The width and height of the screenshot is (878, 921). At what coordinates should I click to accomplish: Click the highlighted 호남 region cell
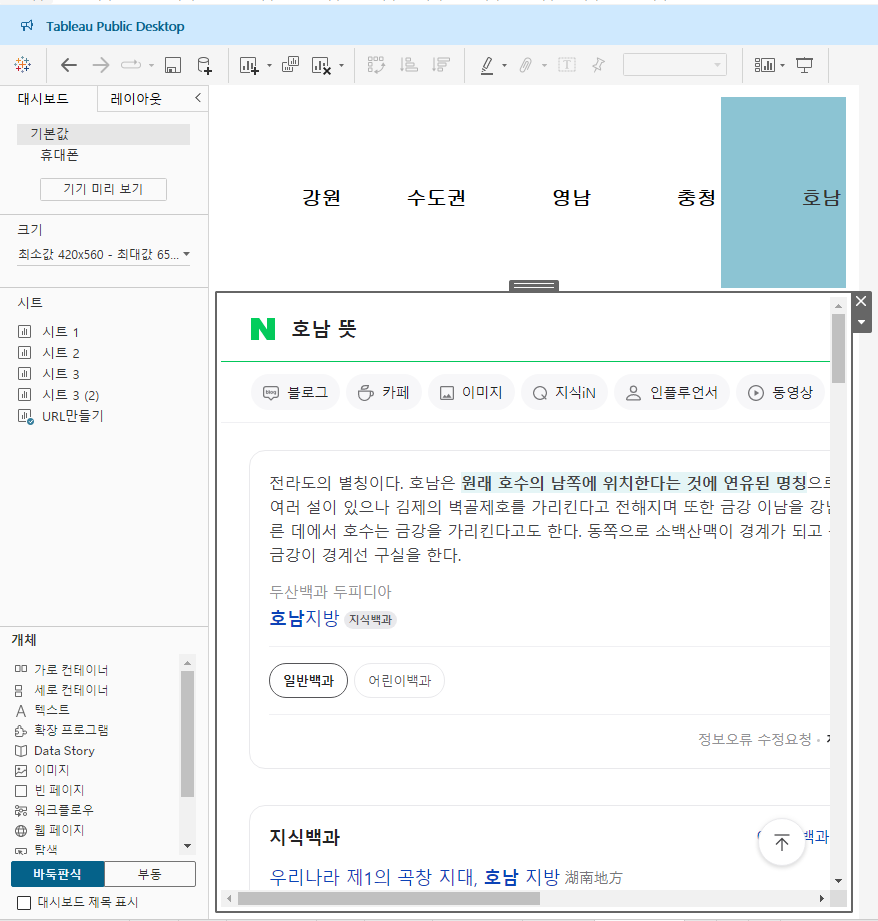tap(783, 193)
